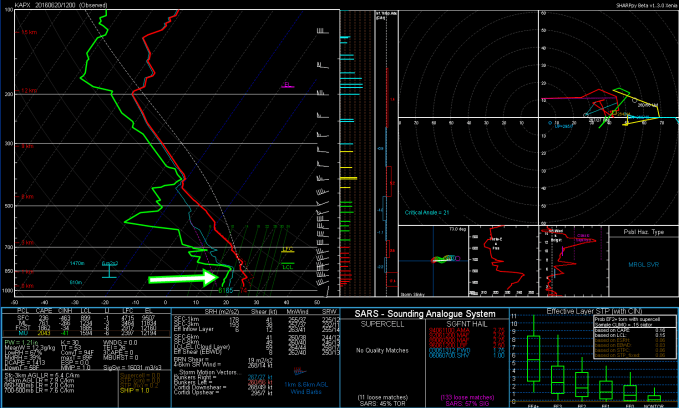Click the SHIP = 1.0 value
The width and height of the screenshot is (679, 408).
click(134, 390)
